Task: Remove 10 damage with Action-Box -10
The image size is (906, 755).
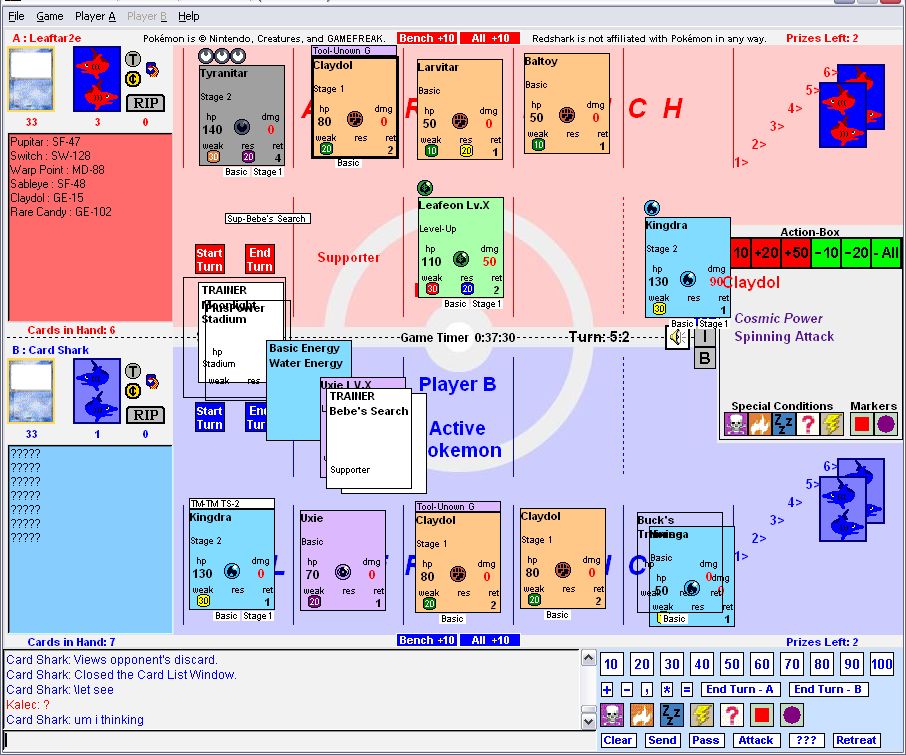Action: [827, 252]
